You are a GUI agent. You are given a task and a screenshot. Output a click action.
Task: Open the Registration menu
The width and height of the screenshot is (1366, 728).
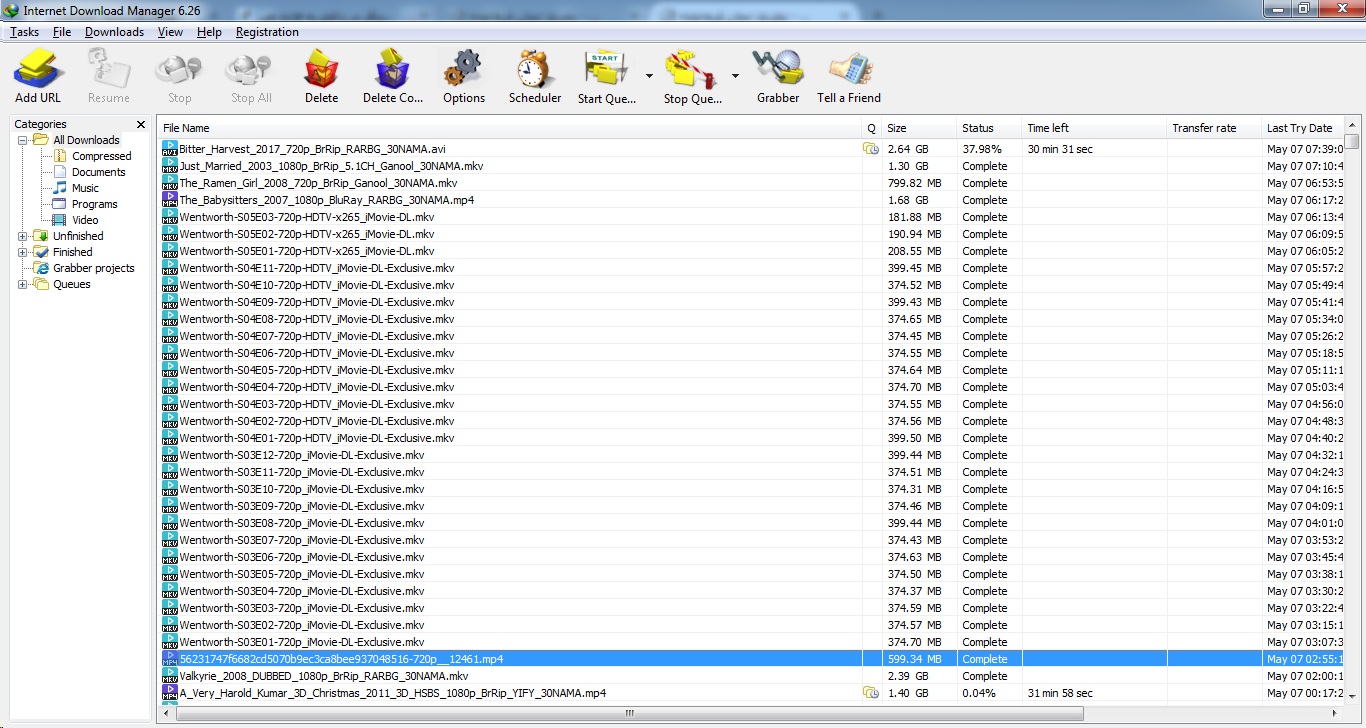[x=267, y=32]
